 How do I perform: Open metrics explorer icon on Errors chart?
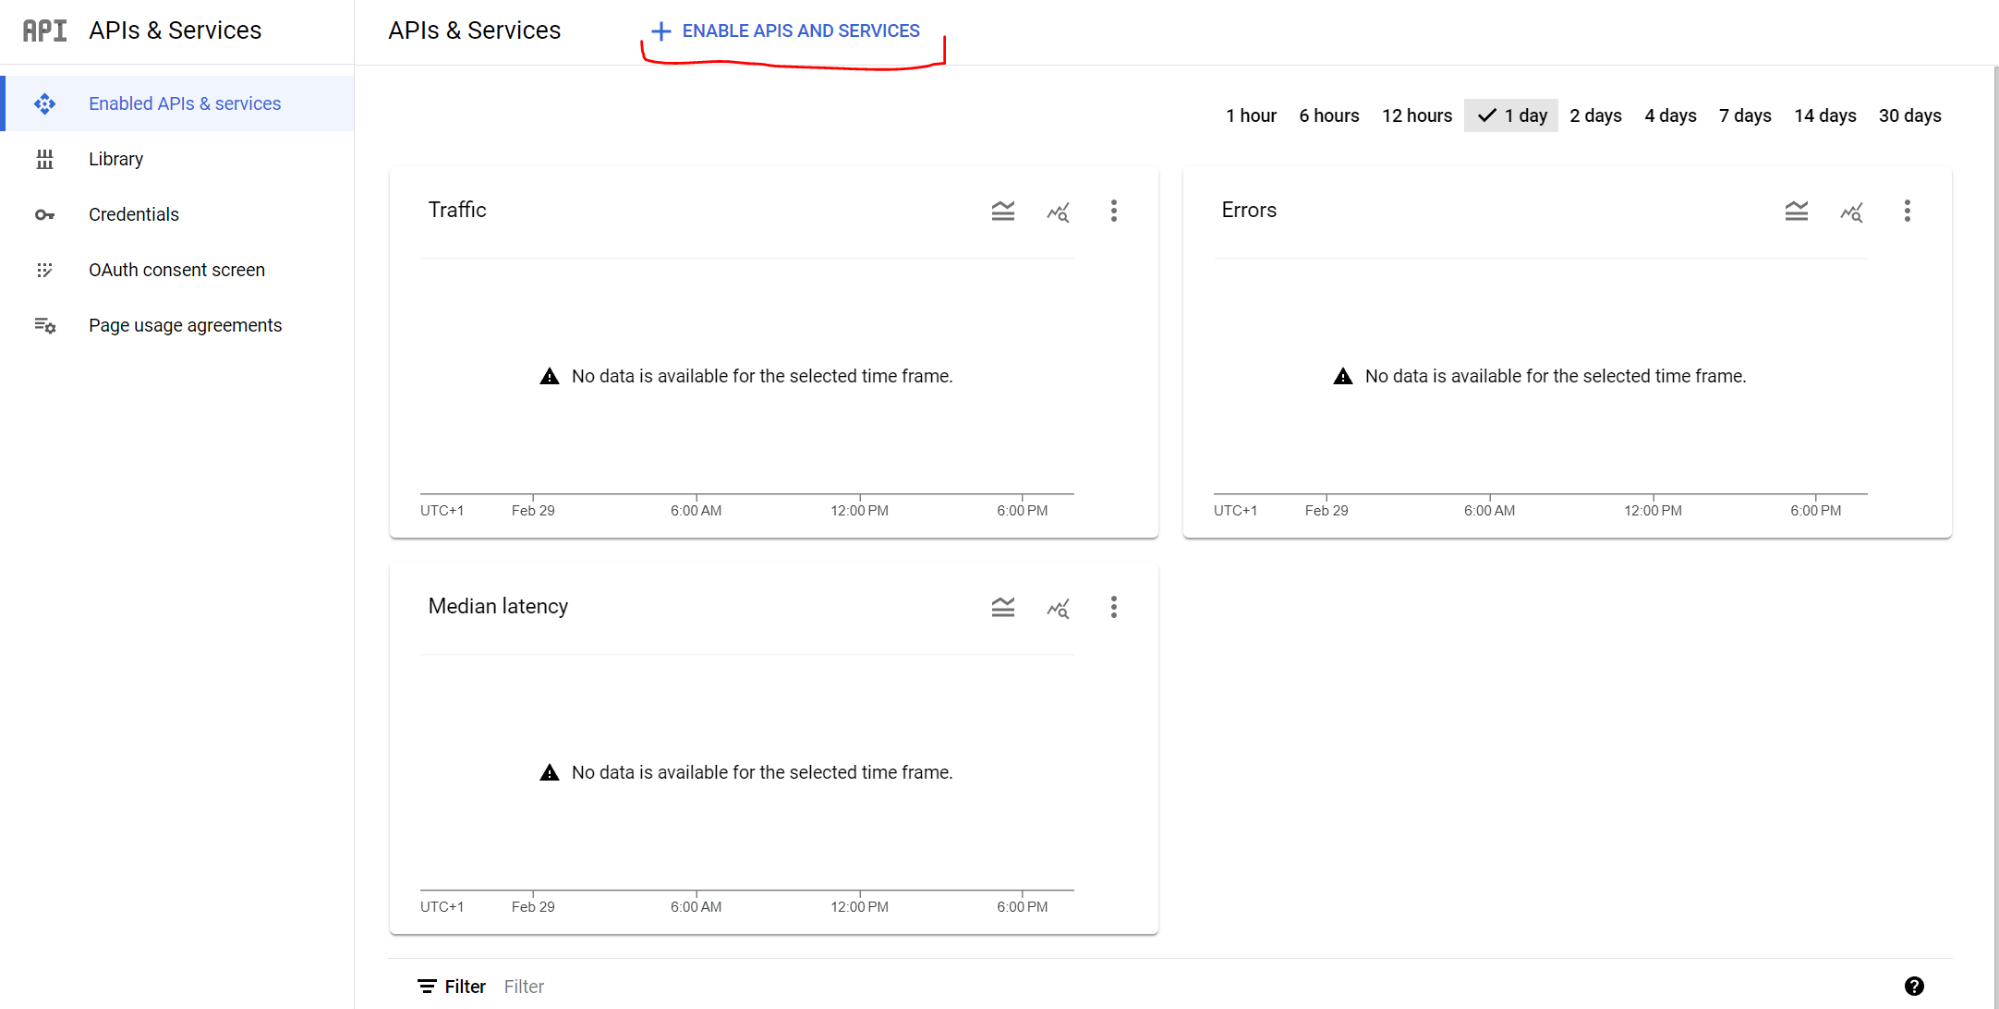pos(1851,212)
